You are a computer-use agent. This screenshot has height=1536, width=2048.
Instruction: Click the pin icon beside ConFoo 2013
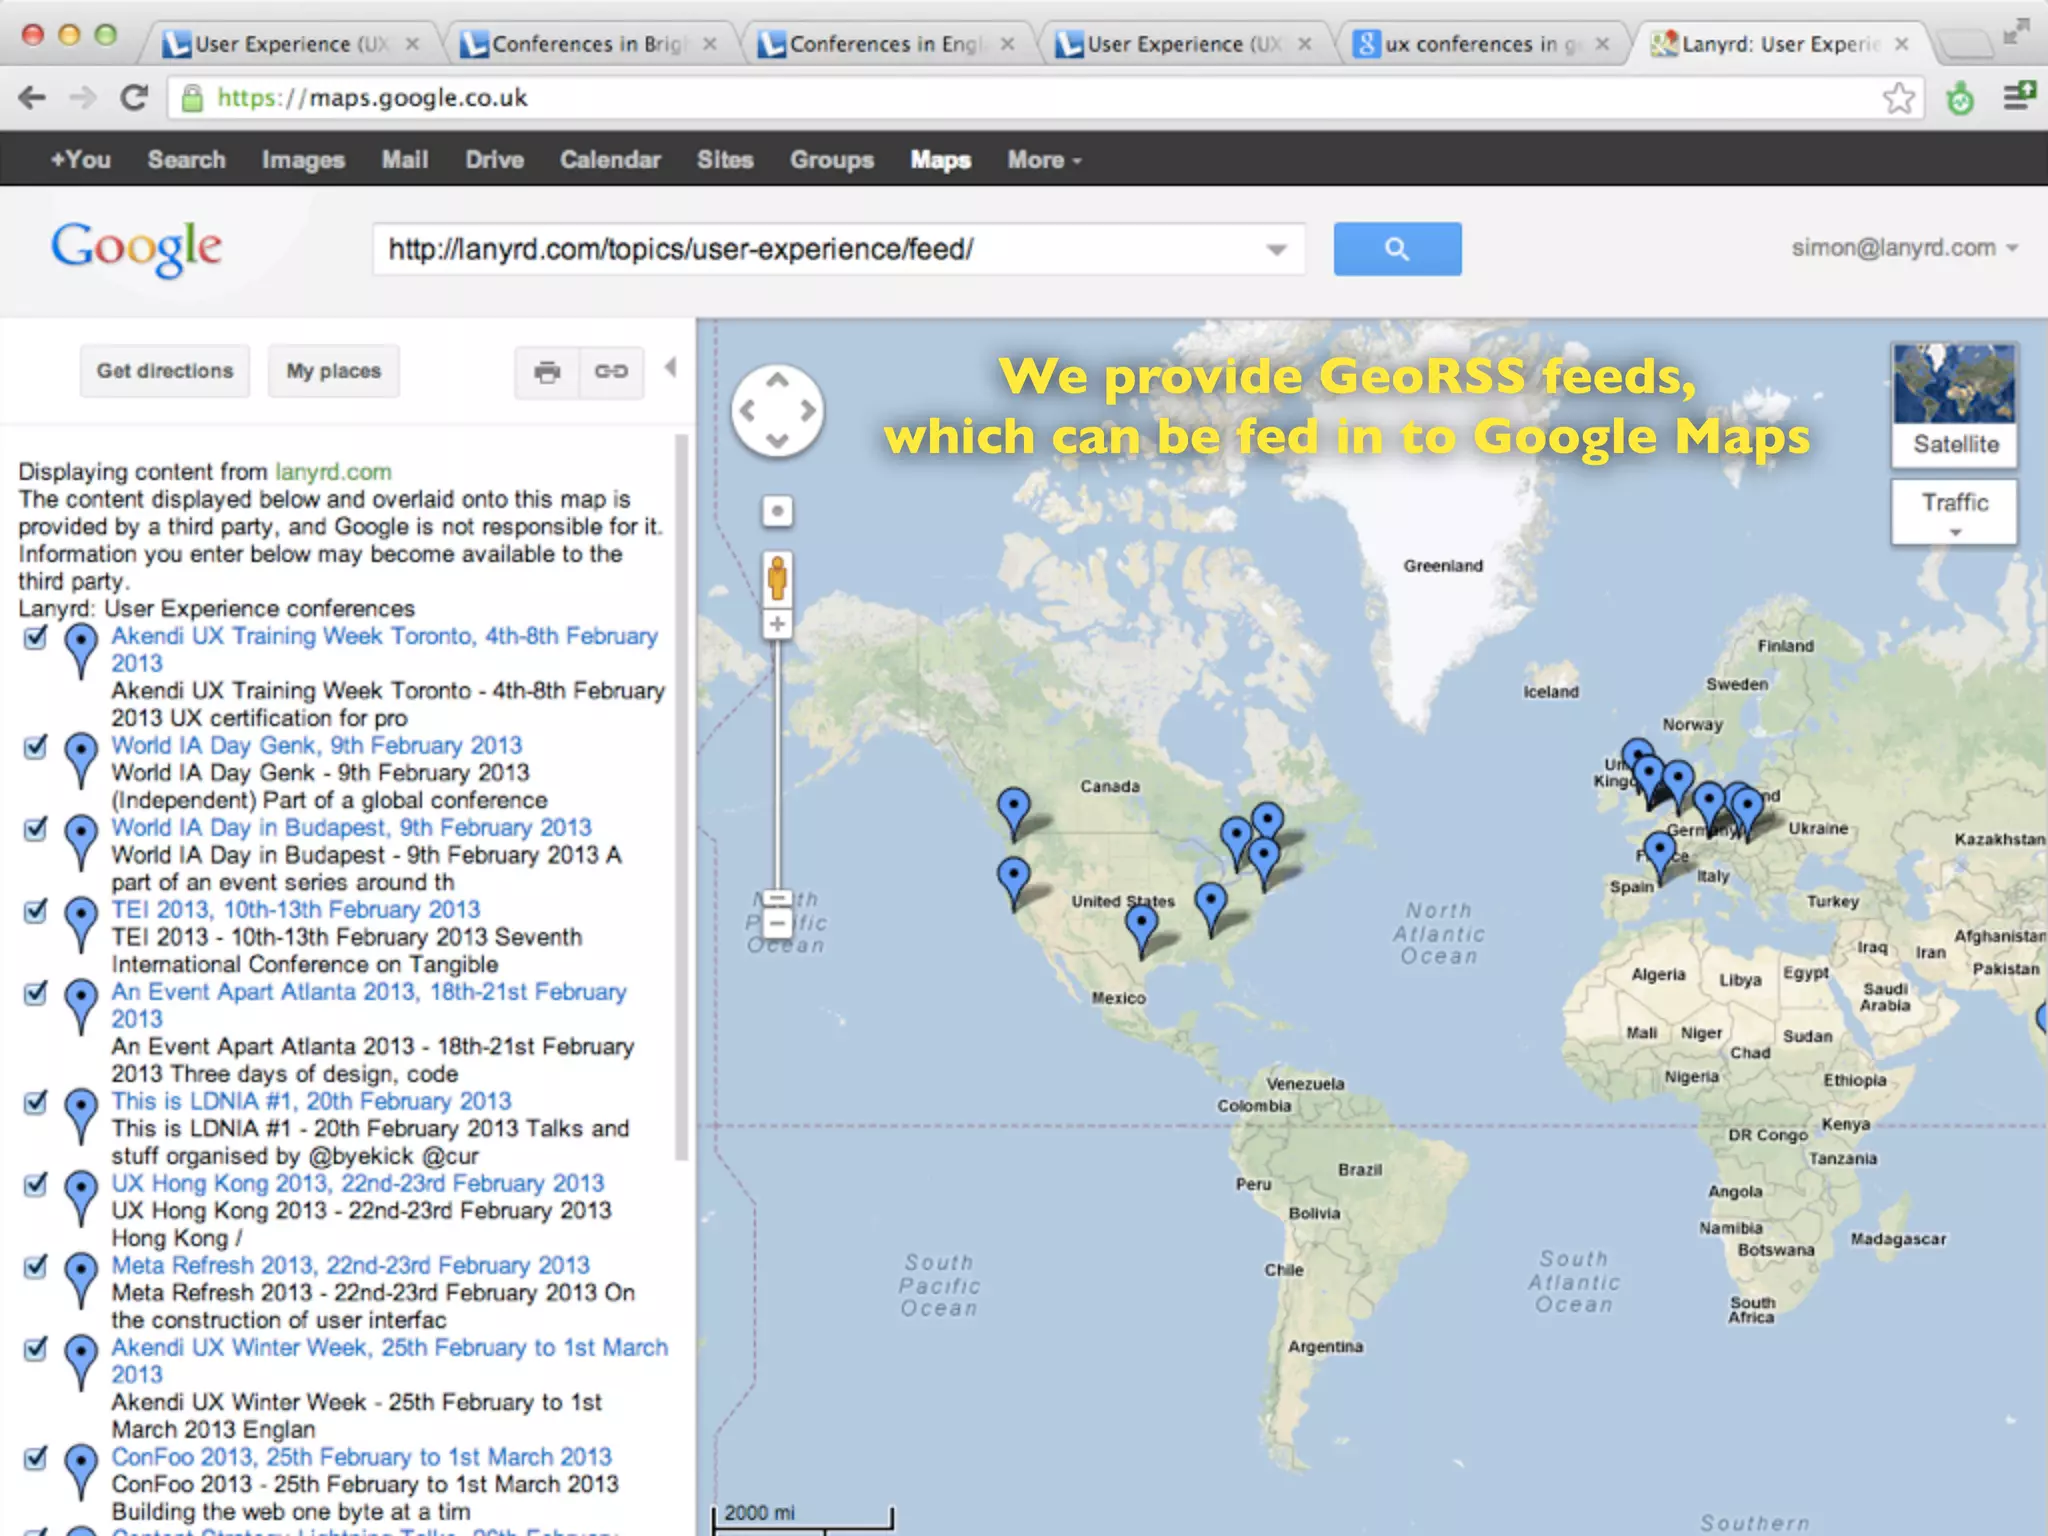tap(81, 1472)
